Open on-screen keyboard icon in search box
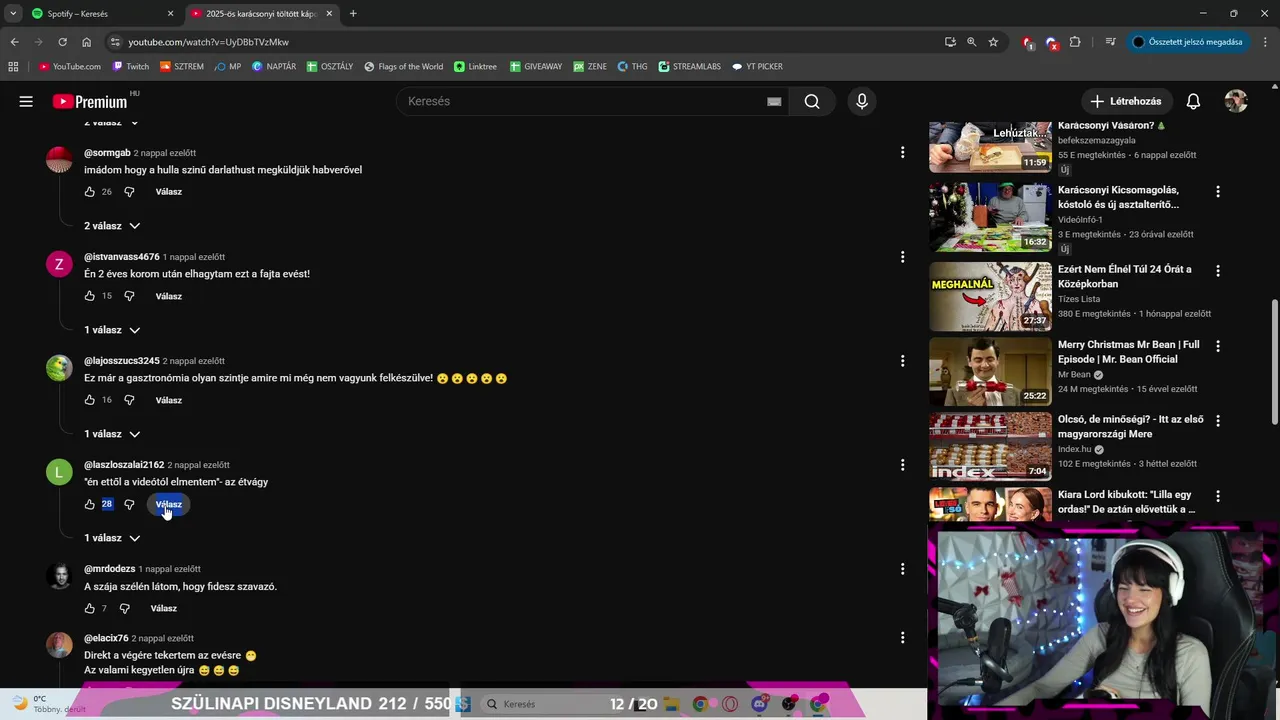Viewport: 1280px width, 720px height. pyautogui.click(x=774, y=101)
